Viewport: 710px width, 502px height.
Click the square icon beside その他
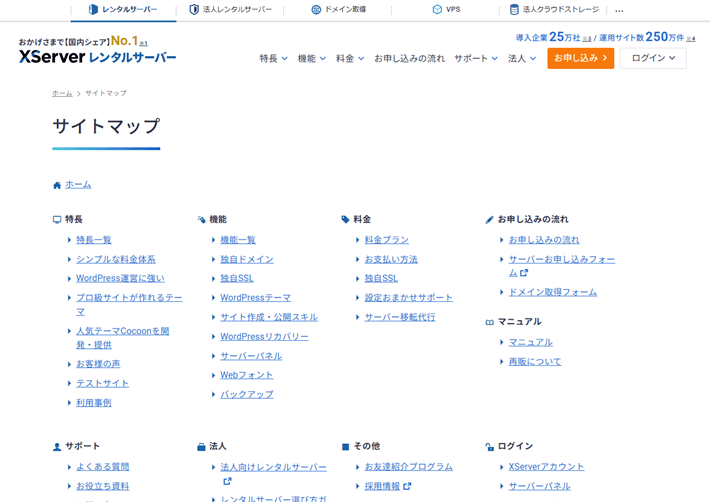point(345,447)
